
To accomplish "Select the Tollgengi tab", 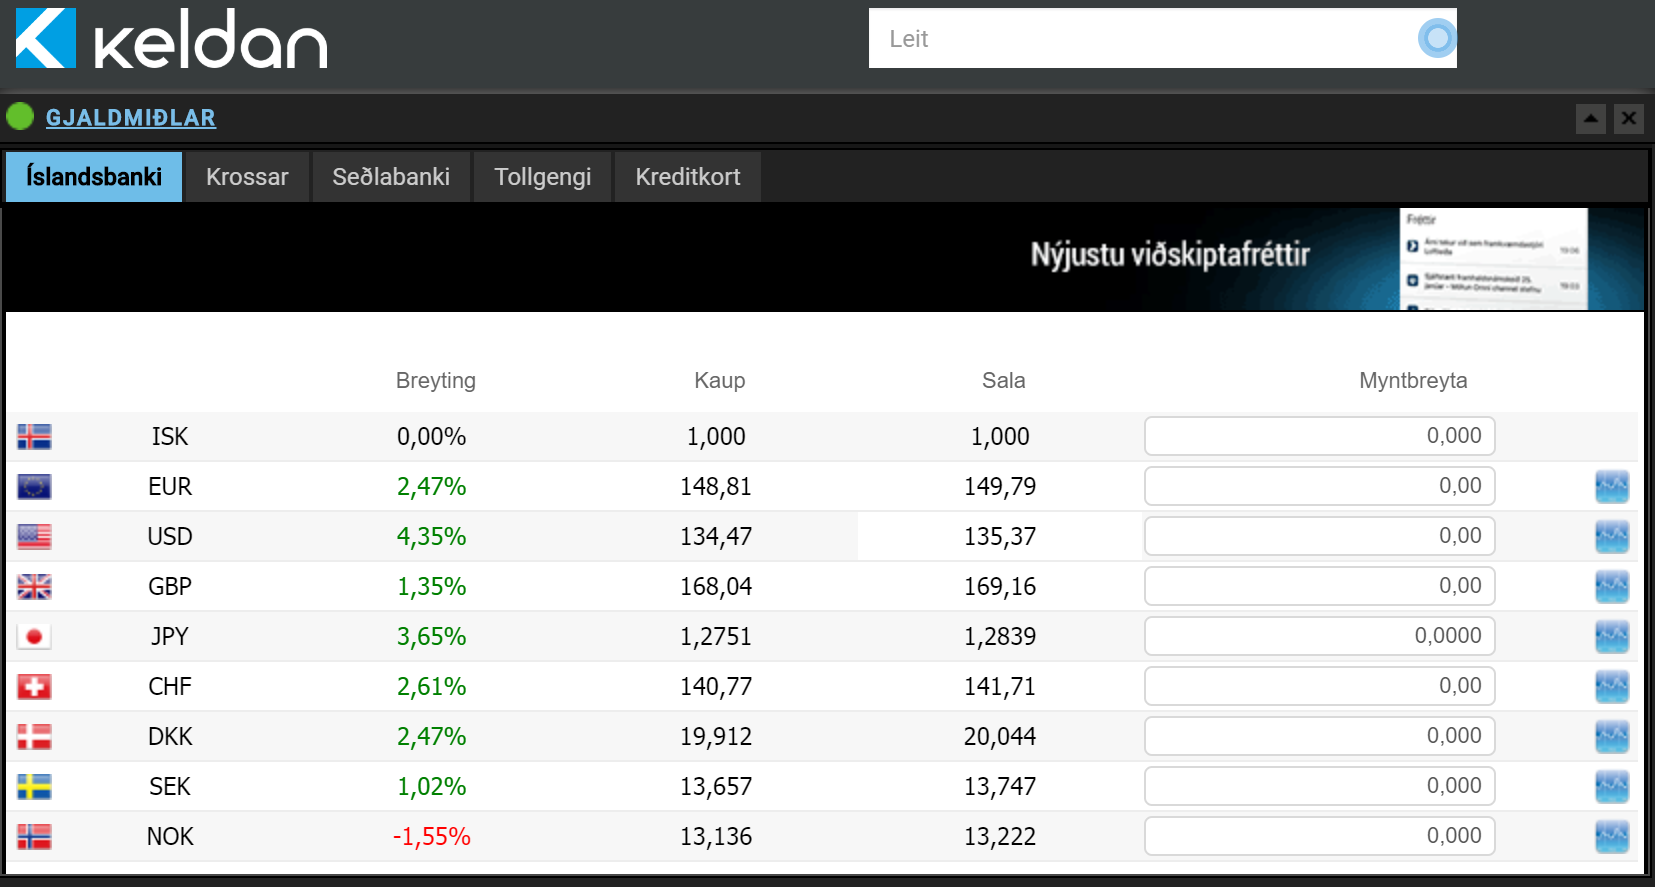I will [542, 177].
